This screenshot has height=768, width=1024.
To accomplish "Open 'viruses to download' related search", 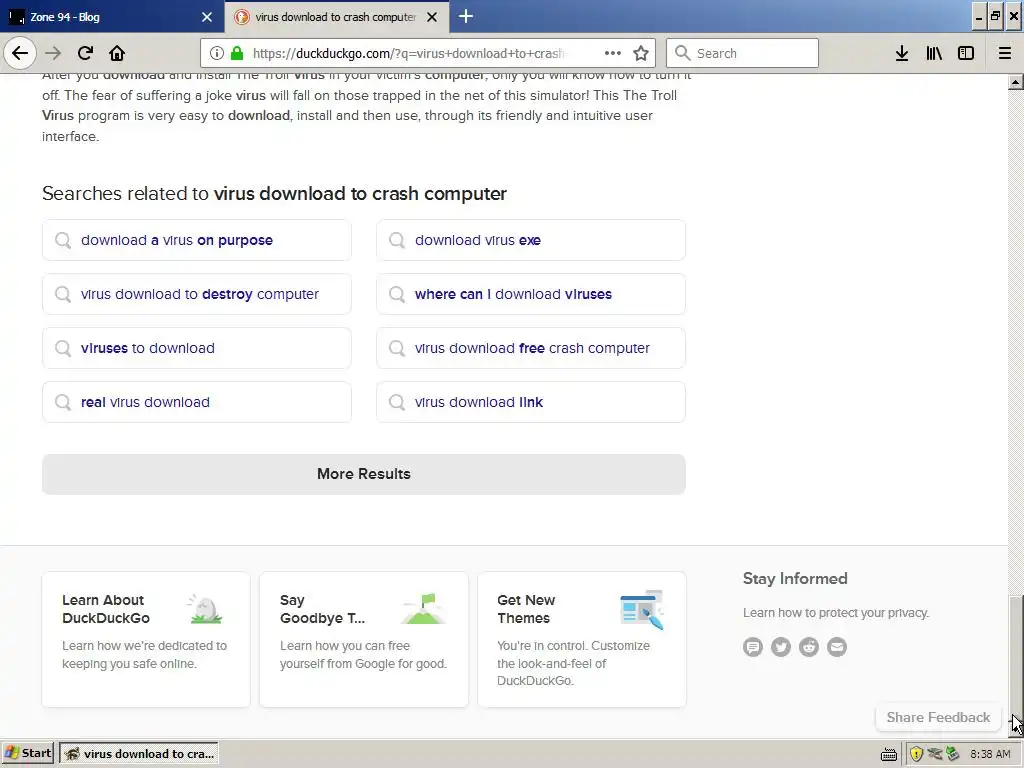I will [197, 349].
